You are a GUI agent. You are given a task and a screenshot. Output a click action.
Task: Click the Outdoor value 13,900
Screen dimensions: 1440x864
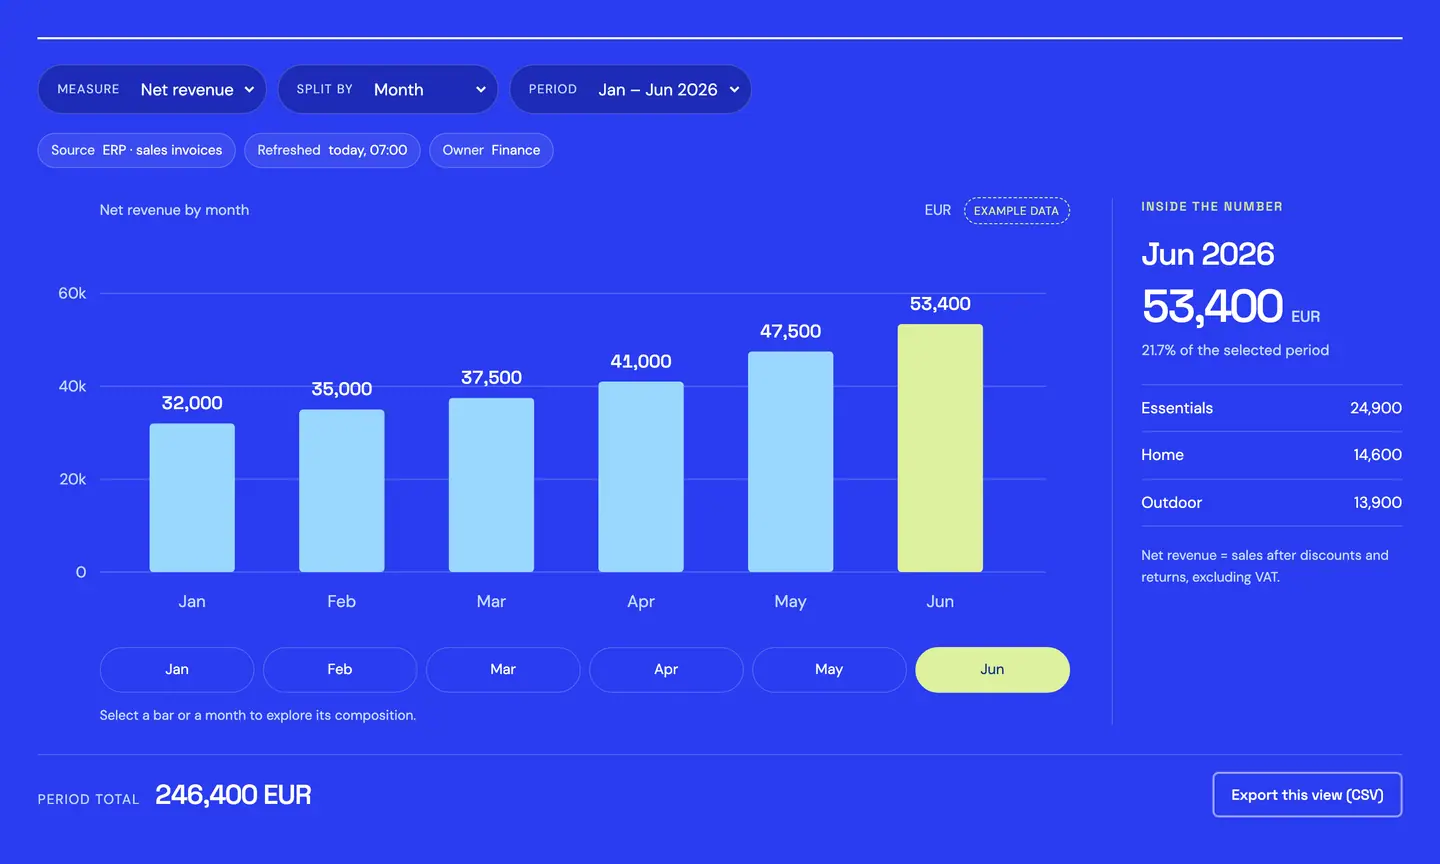tap(1377, 503)
